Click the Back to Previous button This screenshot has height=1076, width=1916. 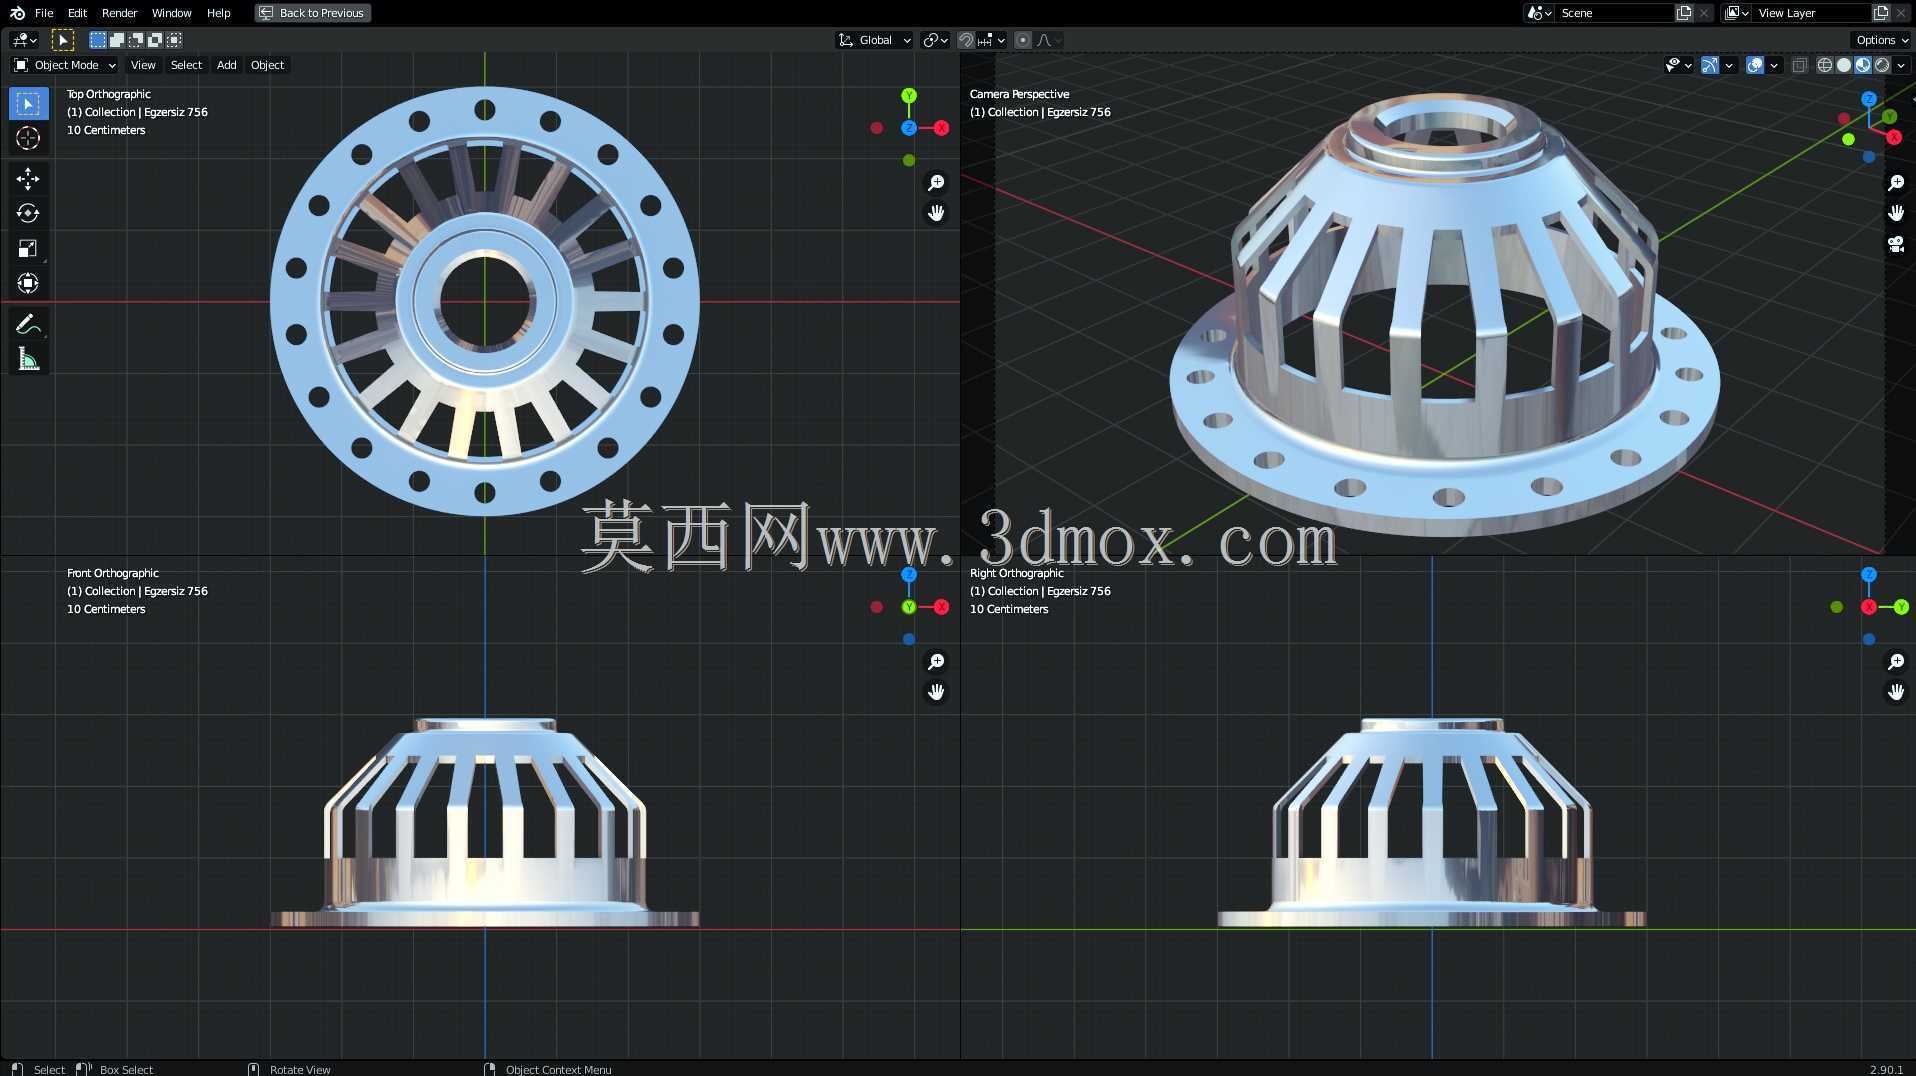click(312, 13)
